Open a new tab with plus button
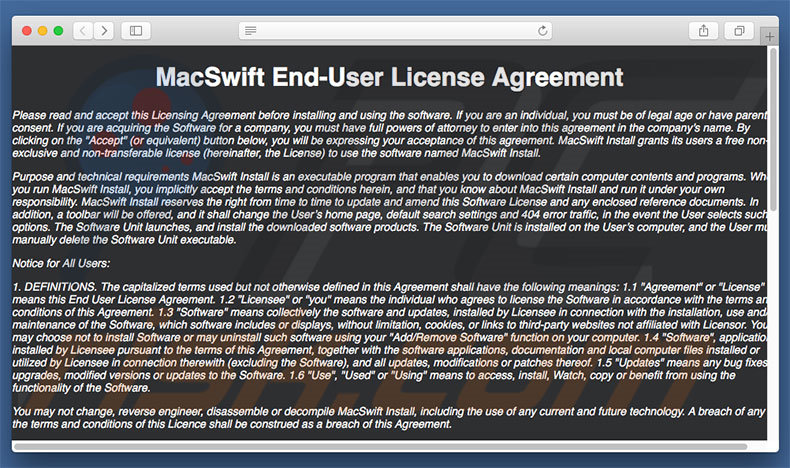Screen dimensions: 790x468 coord(769,37)
